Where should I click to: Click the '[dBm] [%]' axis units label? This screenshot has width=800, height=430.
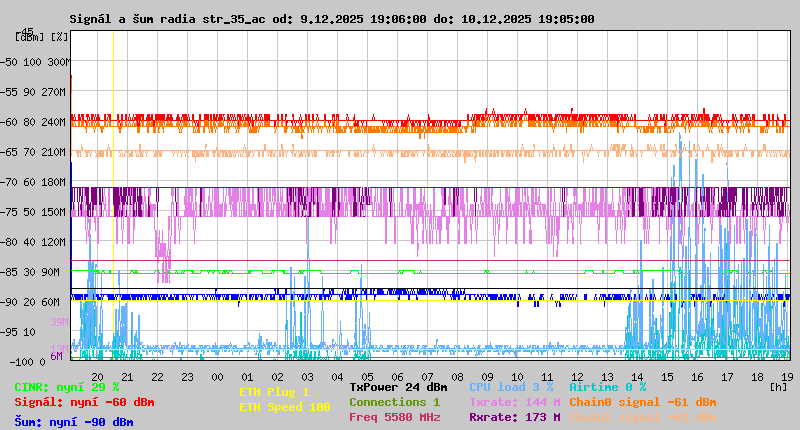pyautogui.click(x=41, y=36)
